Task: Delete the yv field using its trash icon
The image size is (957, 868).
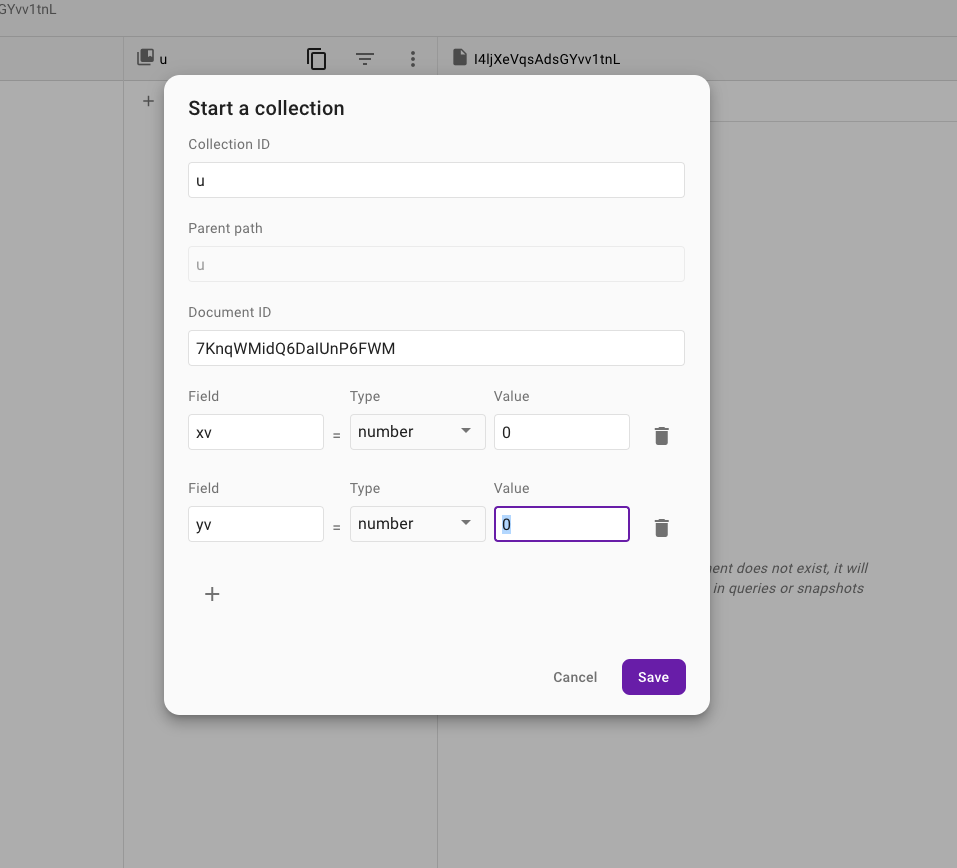Action: [661, 528]
